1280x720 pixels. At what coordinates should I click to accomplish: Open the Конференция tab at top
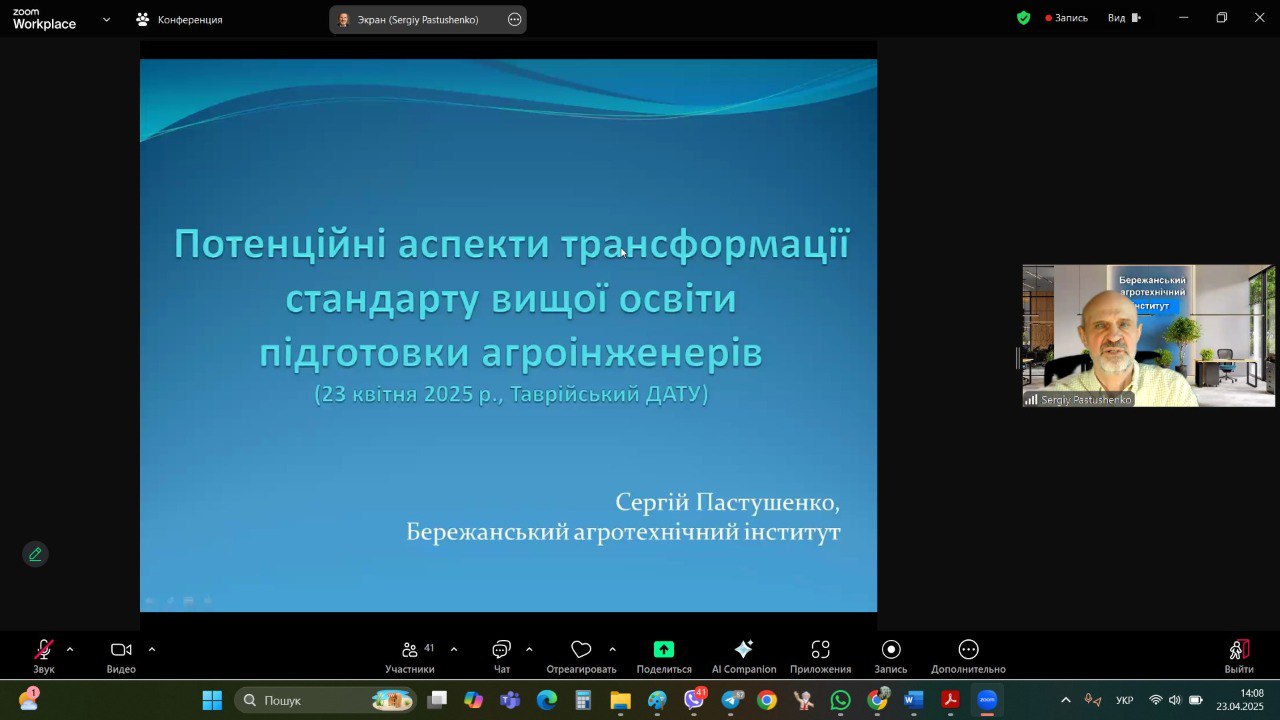tap(180, 19)
